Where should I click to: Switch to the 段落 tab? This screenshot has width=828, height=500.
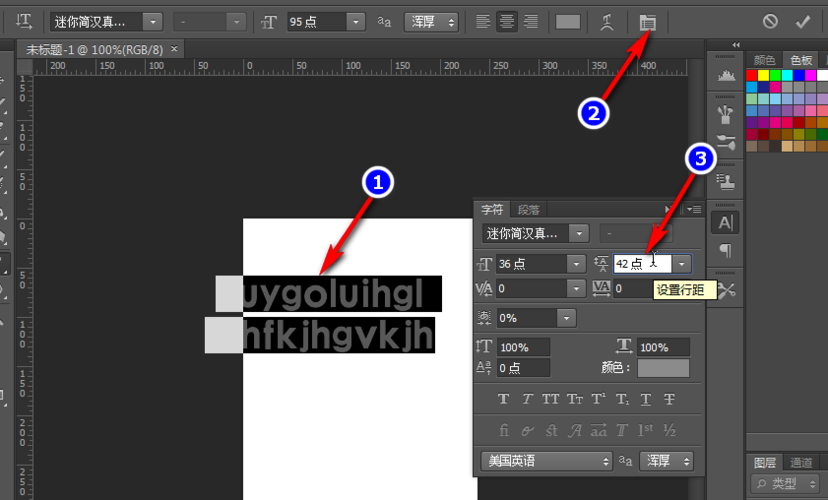(x=528, y=210)
